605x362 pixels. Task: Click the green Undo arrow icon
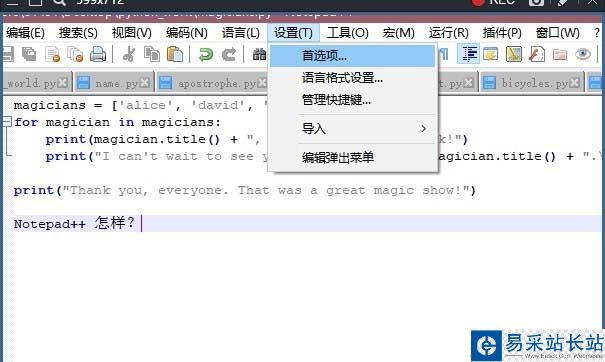(206, 54)
